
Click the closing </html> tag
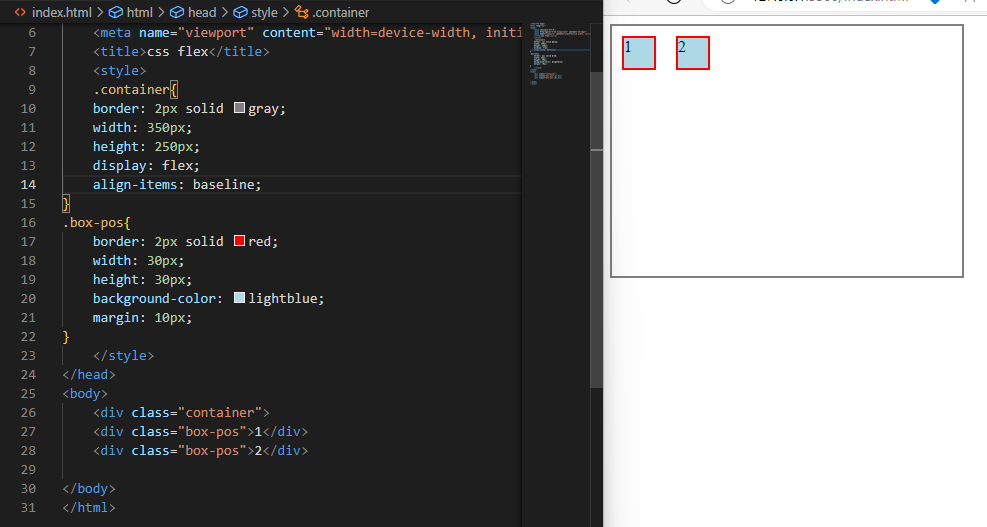tap(89, 507)
